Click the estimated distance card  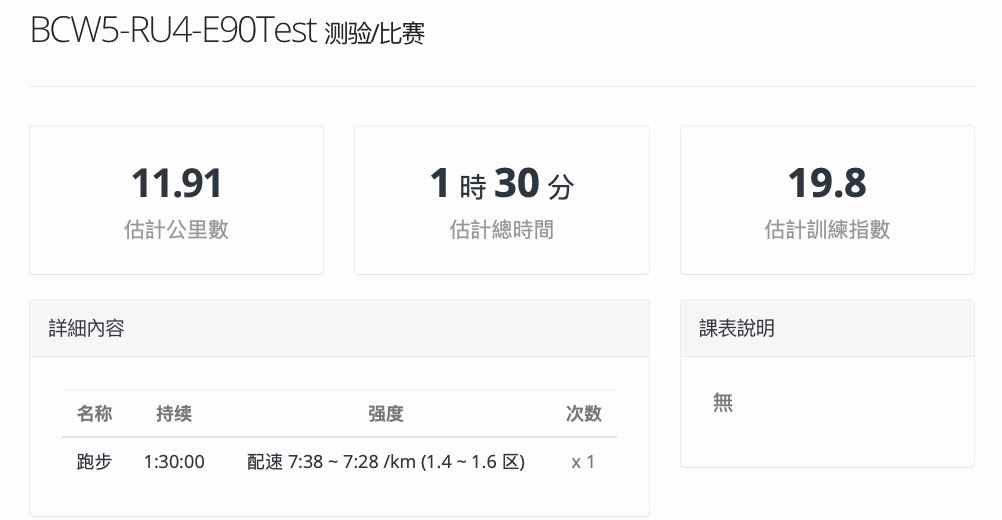pyautogui.click(x=176, y=200)
